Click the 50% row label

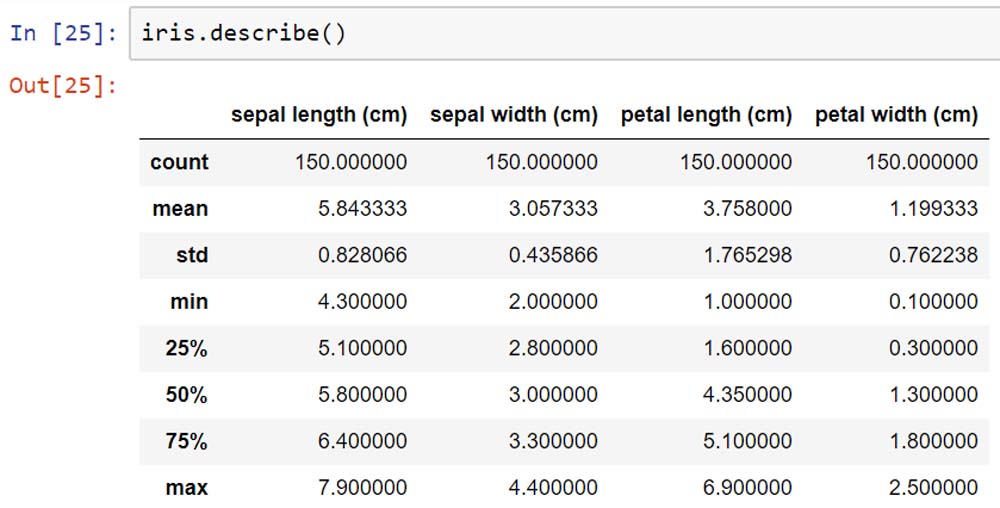tap(186, 395)
